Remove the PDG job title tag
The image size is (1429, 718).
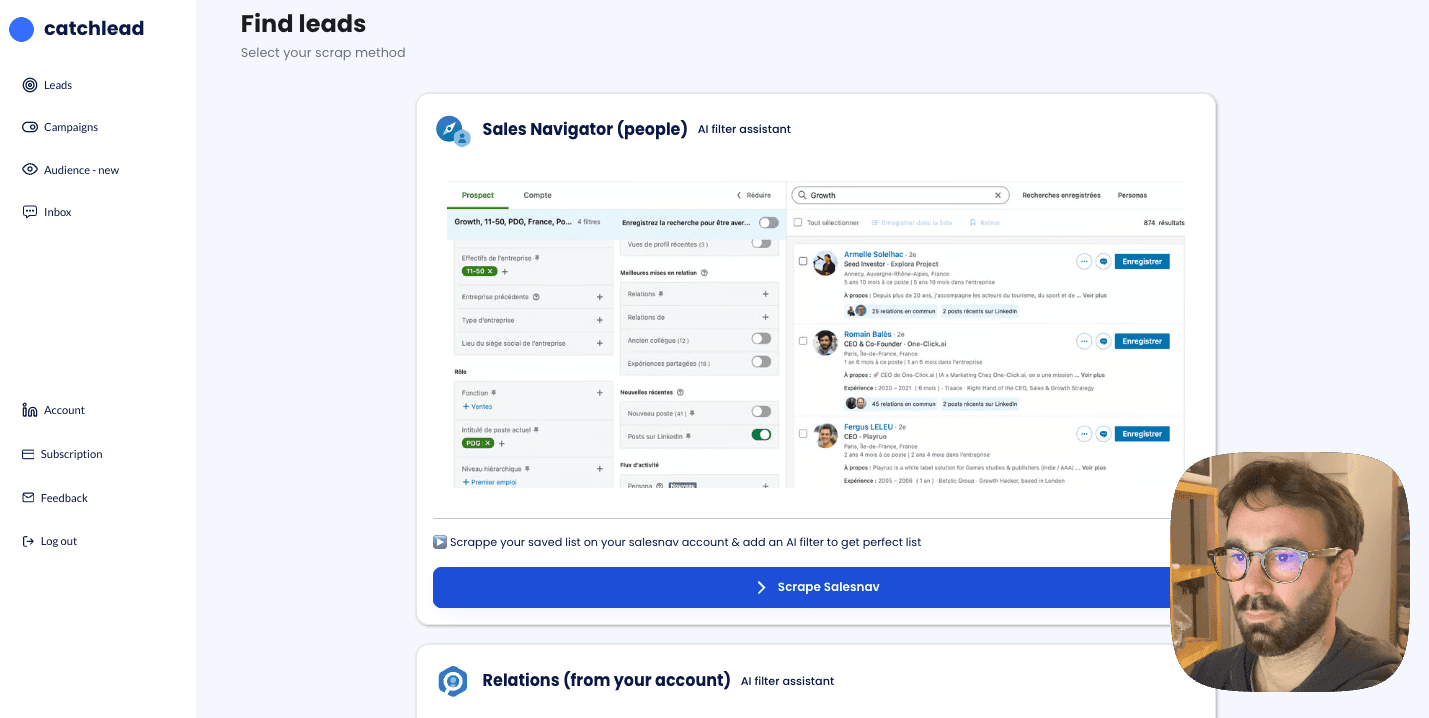[488, 443]
